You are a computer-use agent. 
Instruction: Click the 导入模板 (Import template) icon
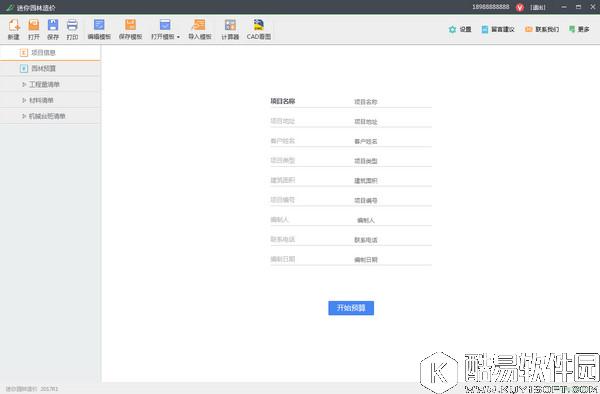click(199, 25)
